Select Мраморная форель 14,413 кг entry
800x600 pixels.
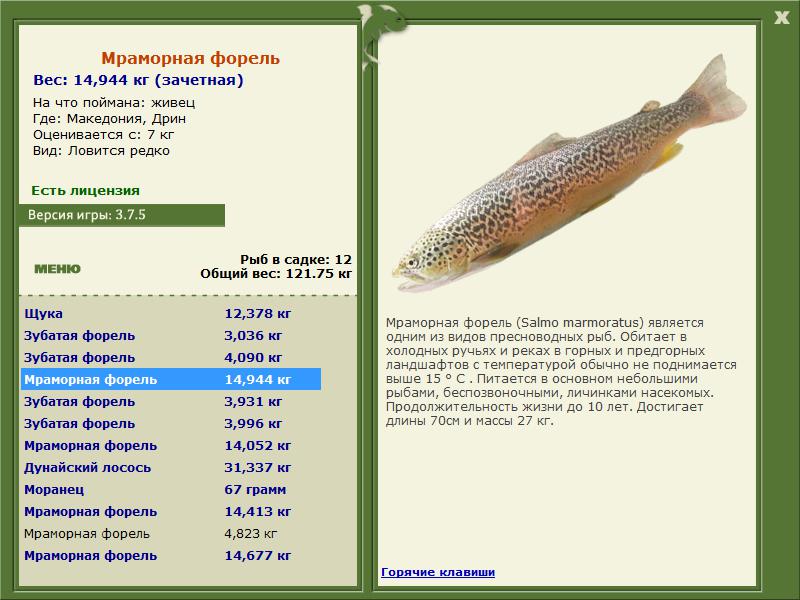[x=170, y=512]
